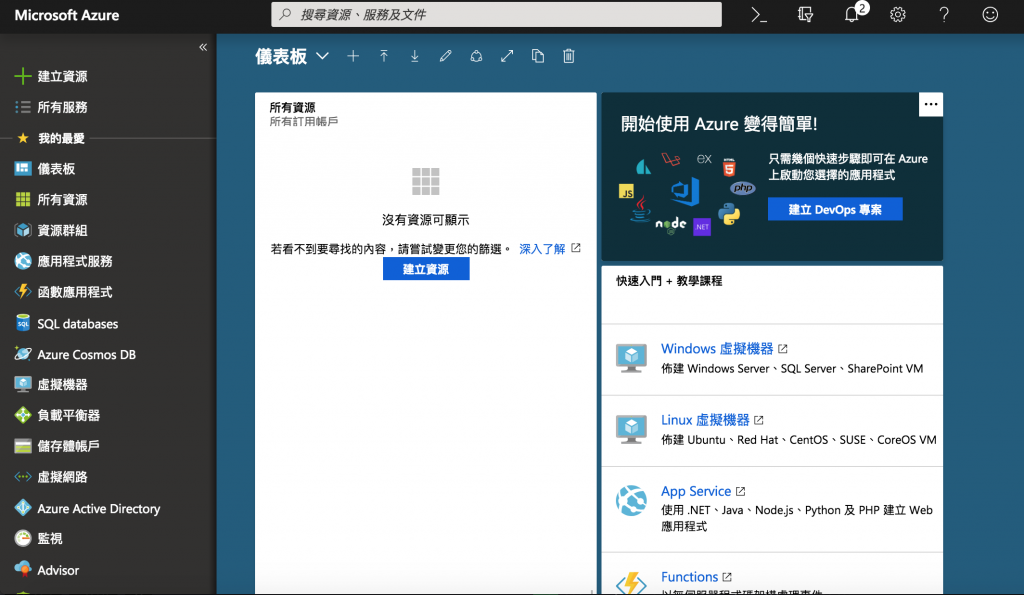
Task: Click the 虛擬機器 monitor icon in sidebar
Action: click(x=23, y=384)
